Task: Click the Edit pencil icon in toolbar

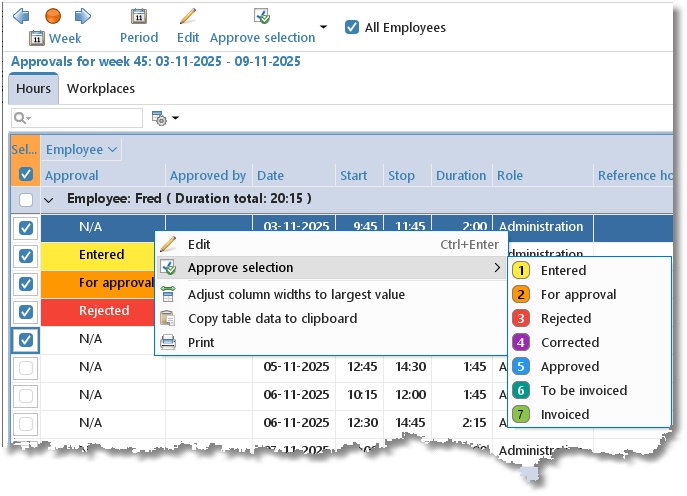Action: [188, 16]
